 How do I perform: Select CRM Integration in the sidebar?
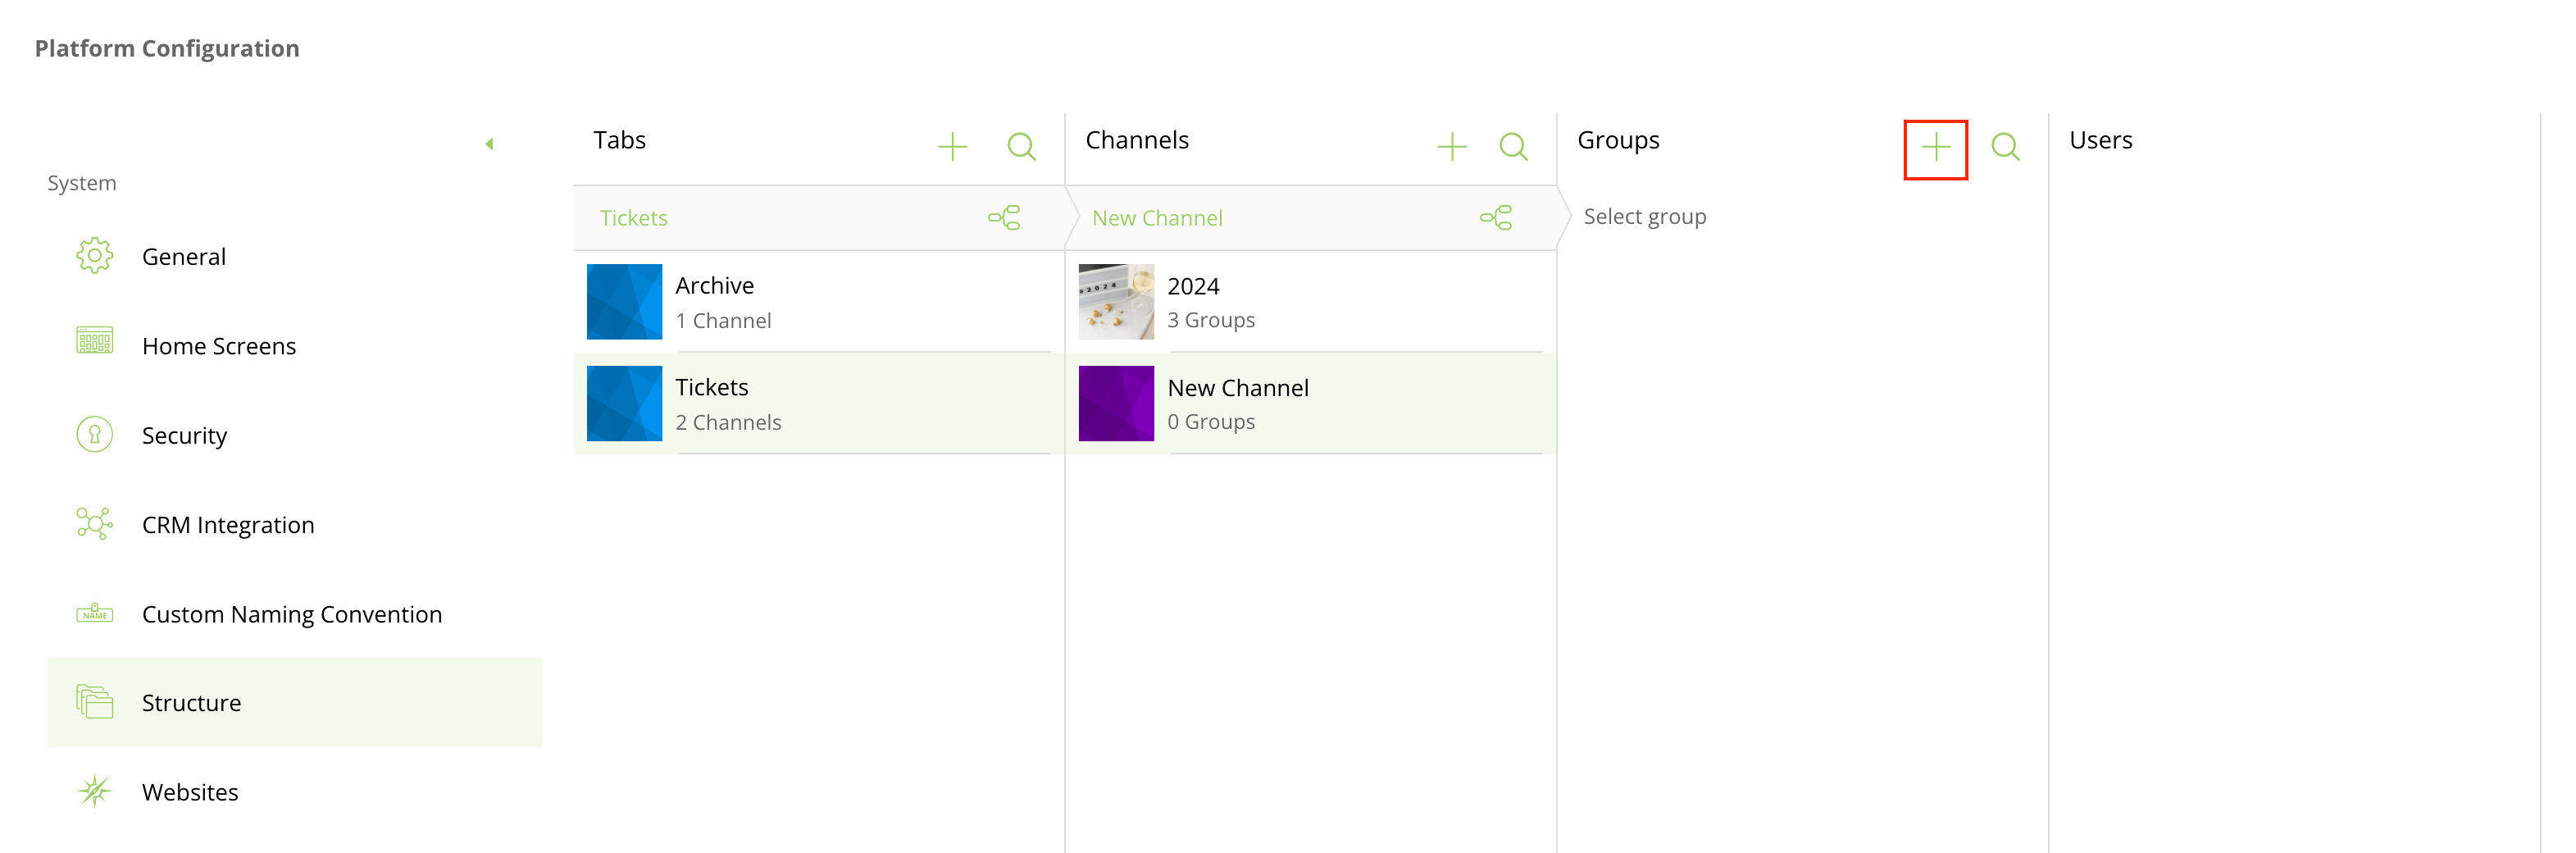tap(227, 525)
